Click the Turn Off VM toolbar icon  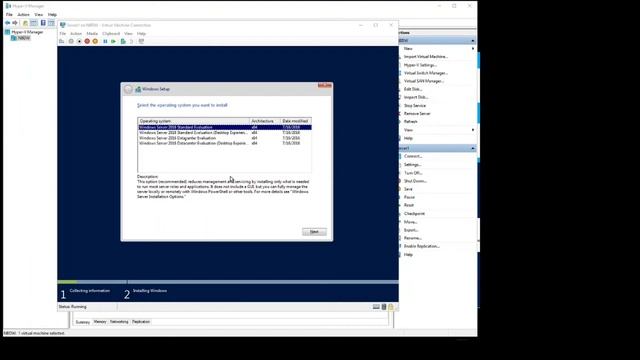point(79,41)
